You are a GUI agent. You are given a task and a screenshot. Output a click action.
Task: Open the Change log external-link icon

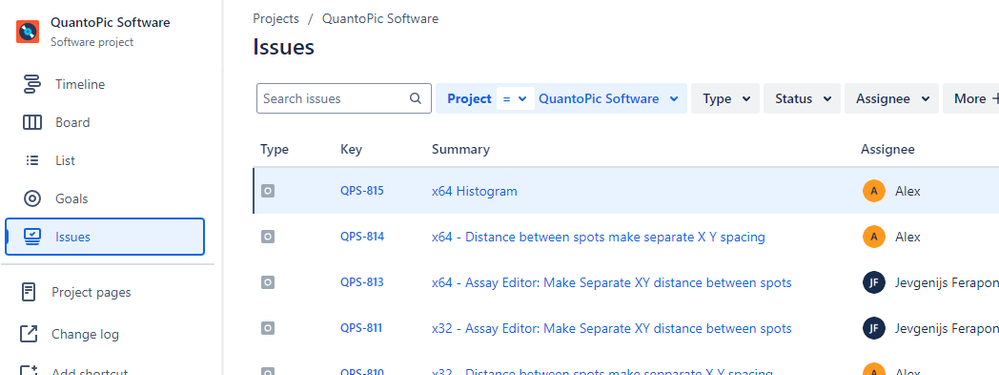coord(29,334)
